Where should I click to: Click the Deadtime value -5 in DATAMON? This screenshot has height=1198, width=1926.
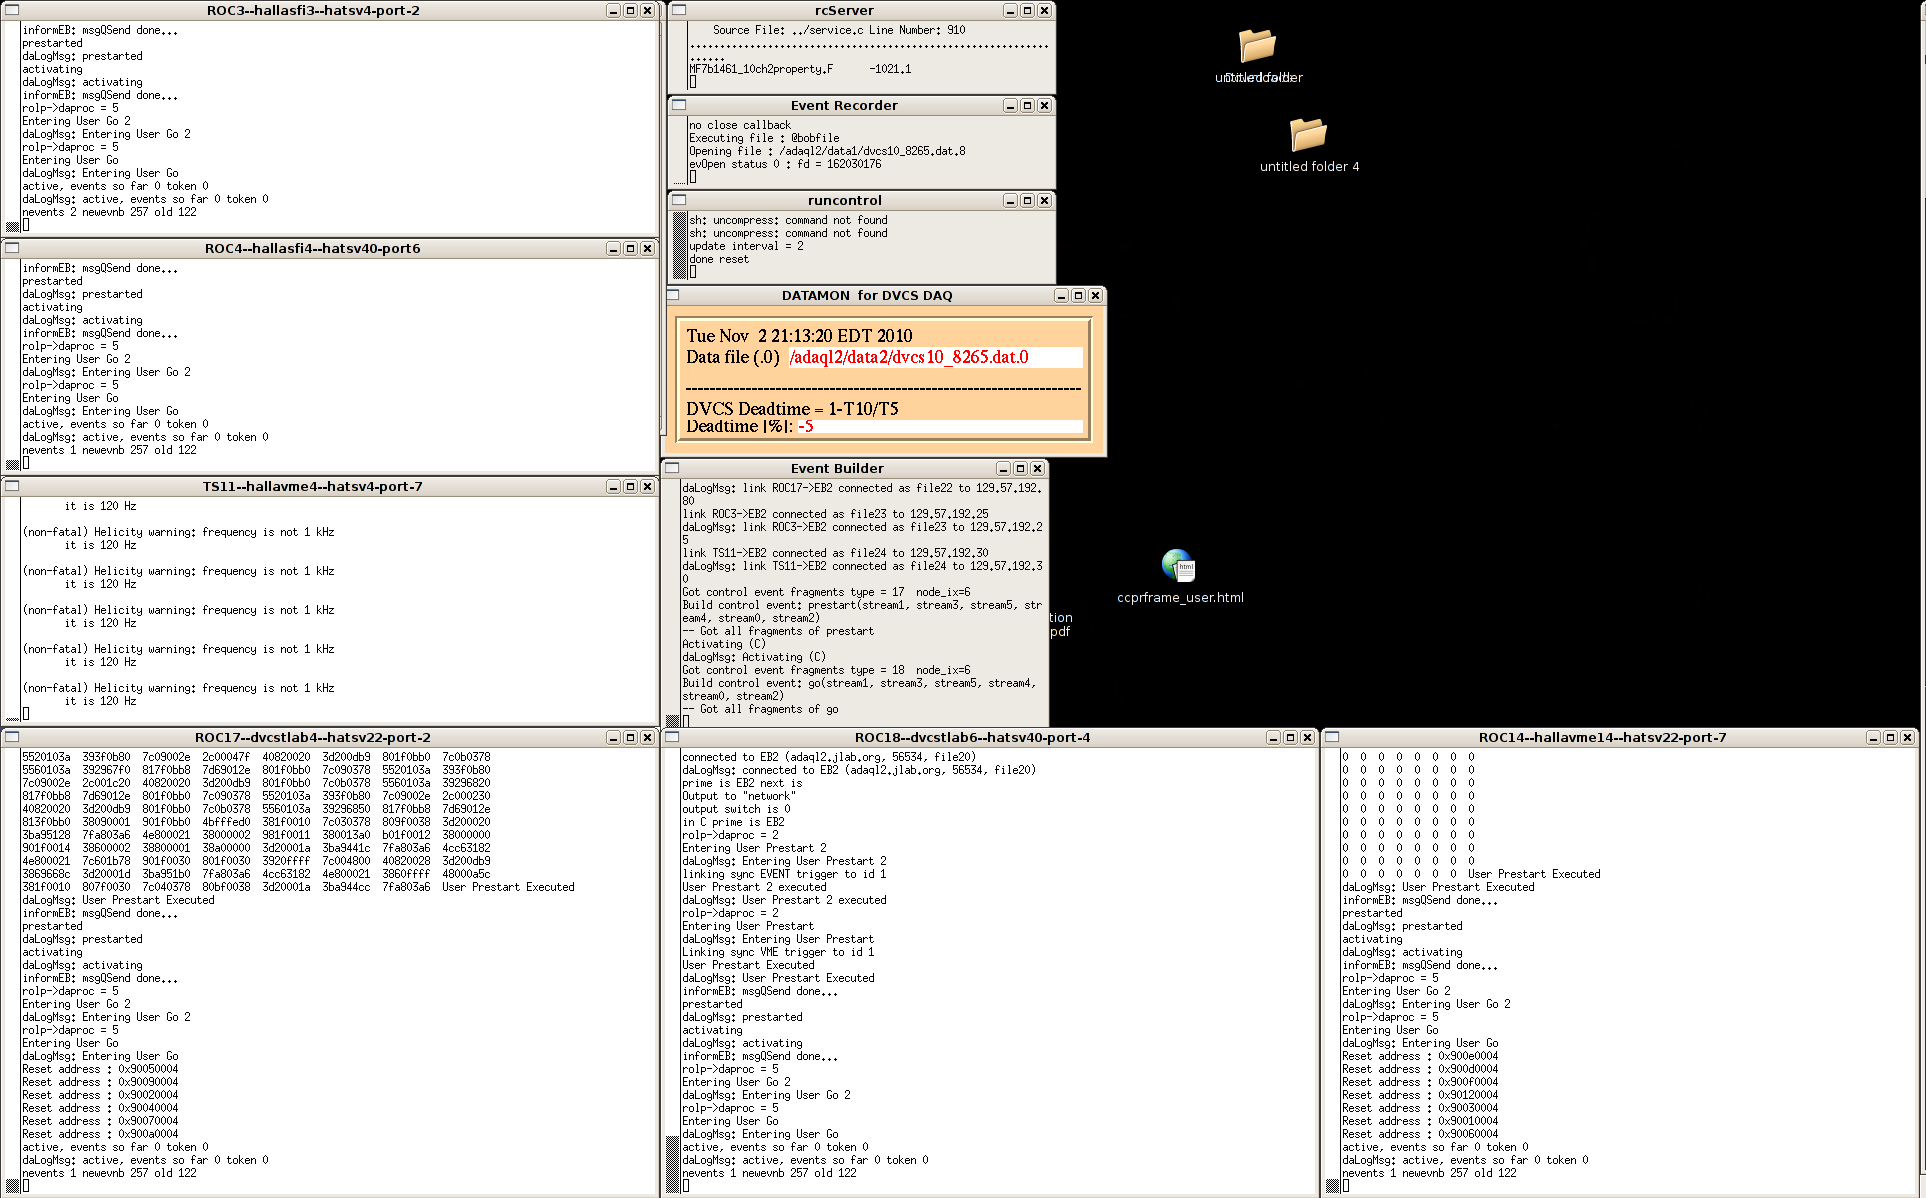click(x=806, y=426)
